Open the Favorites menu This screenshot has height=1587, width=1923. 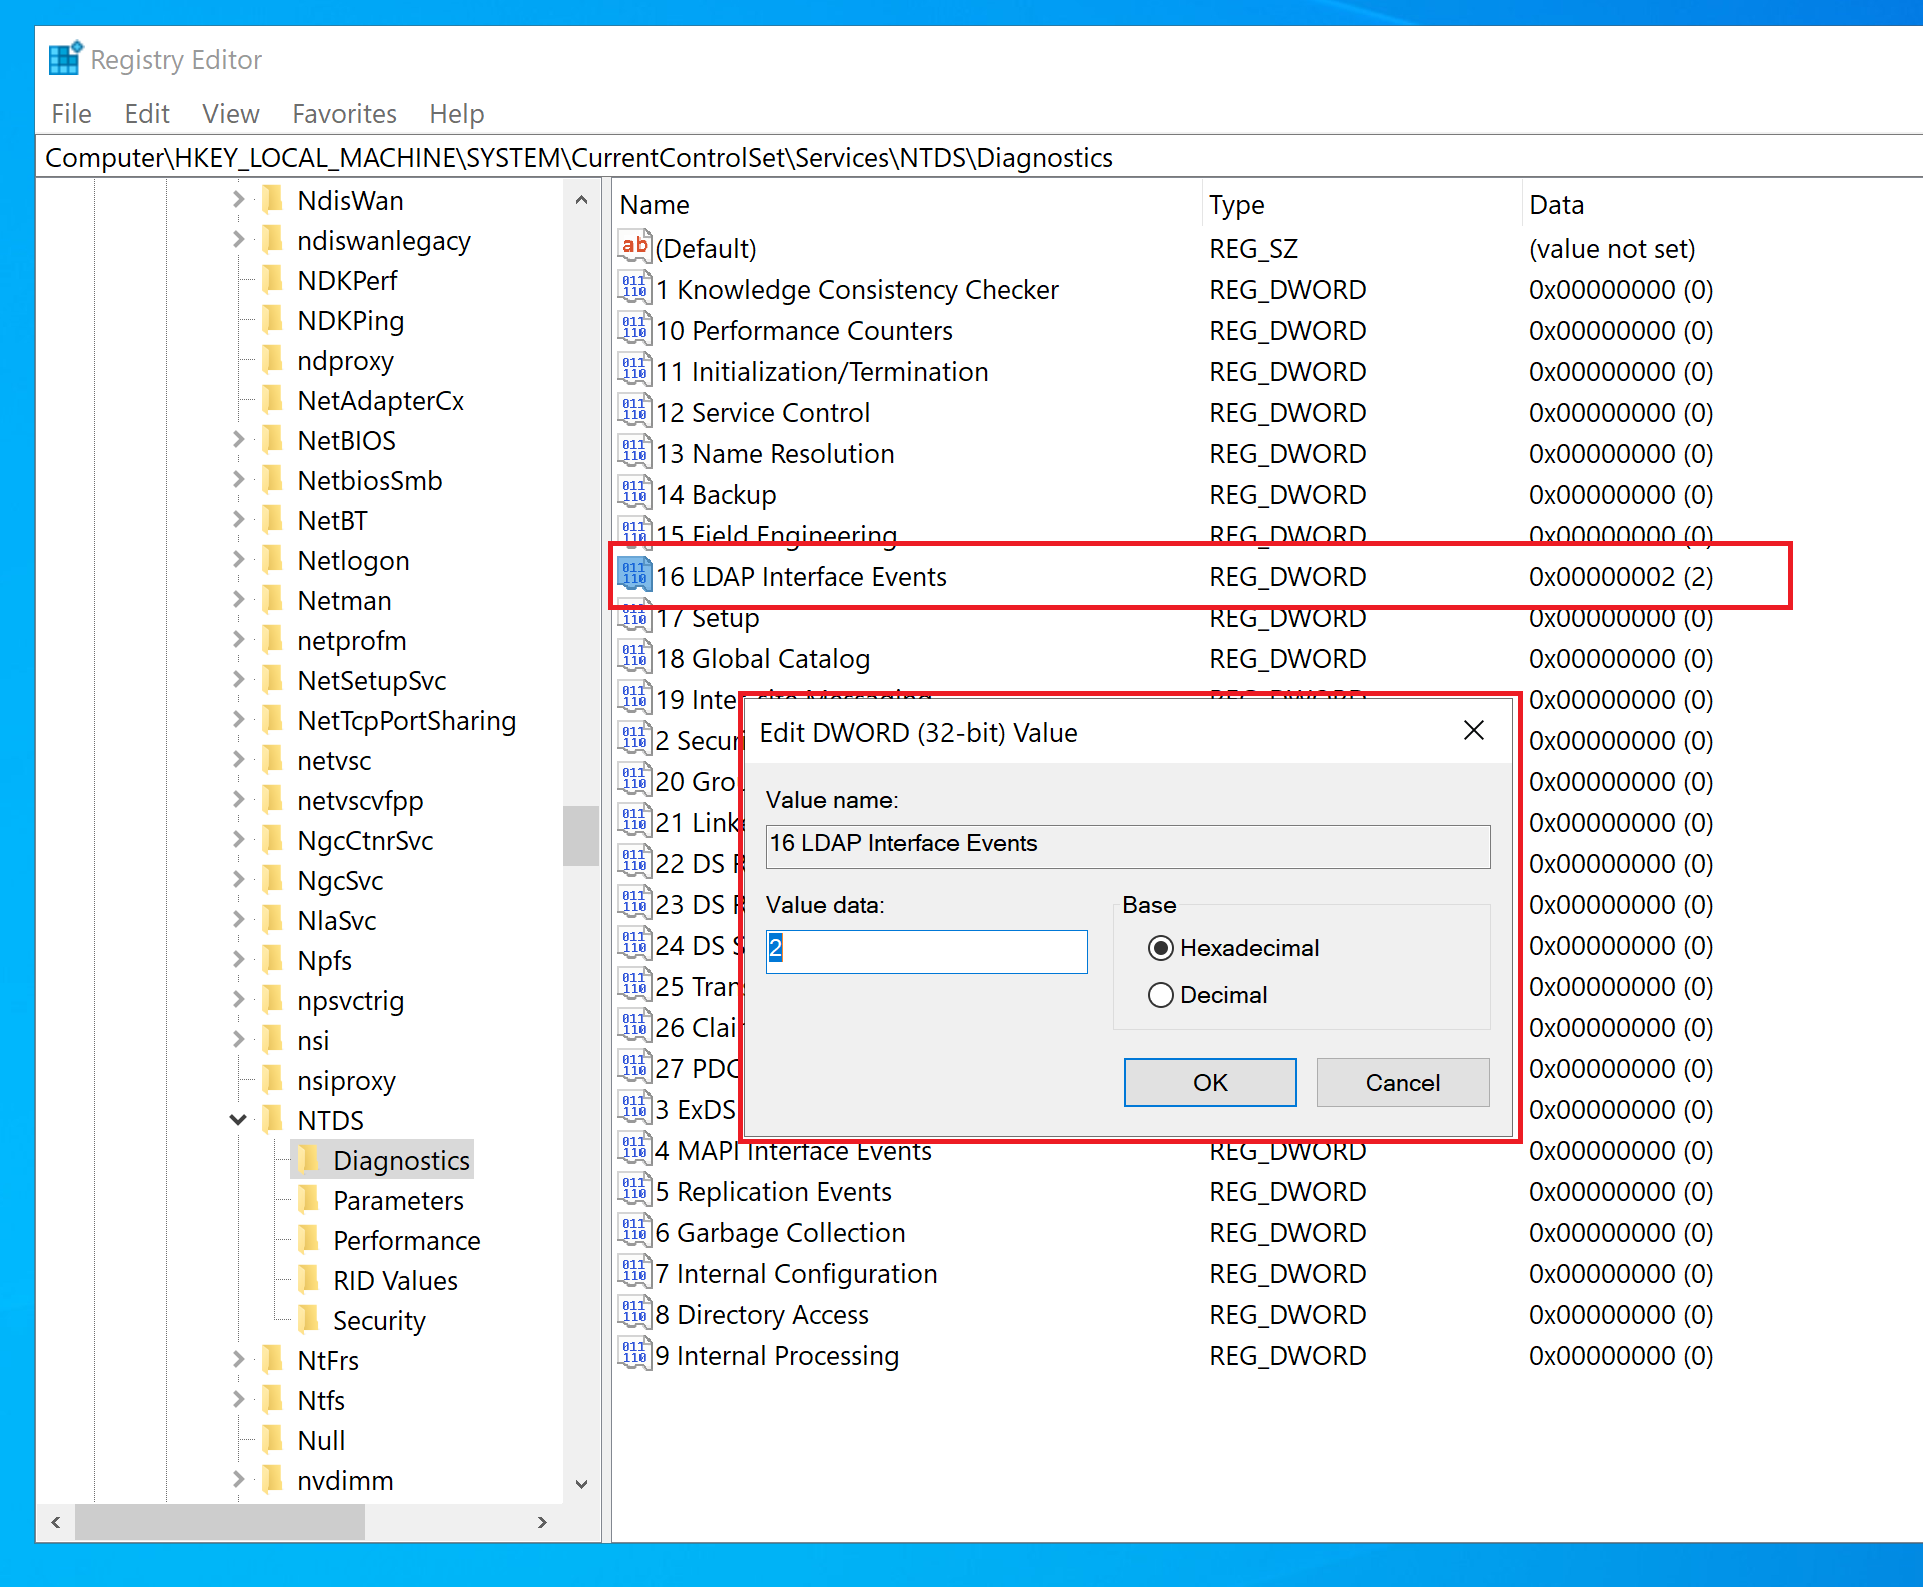click(x=344, y=114)
